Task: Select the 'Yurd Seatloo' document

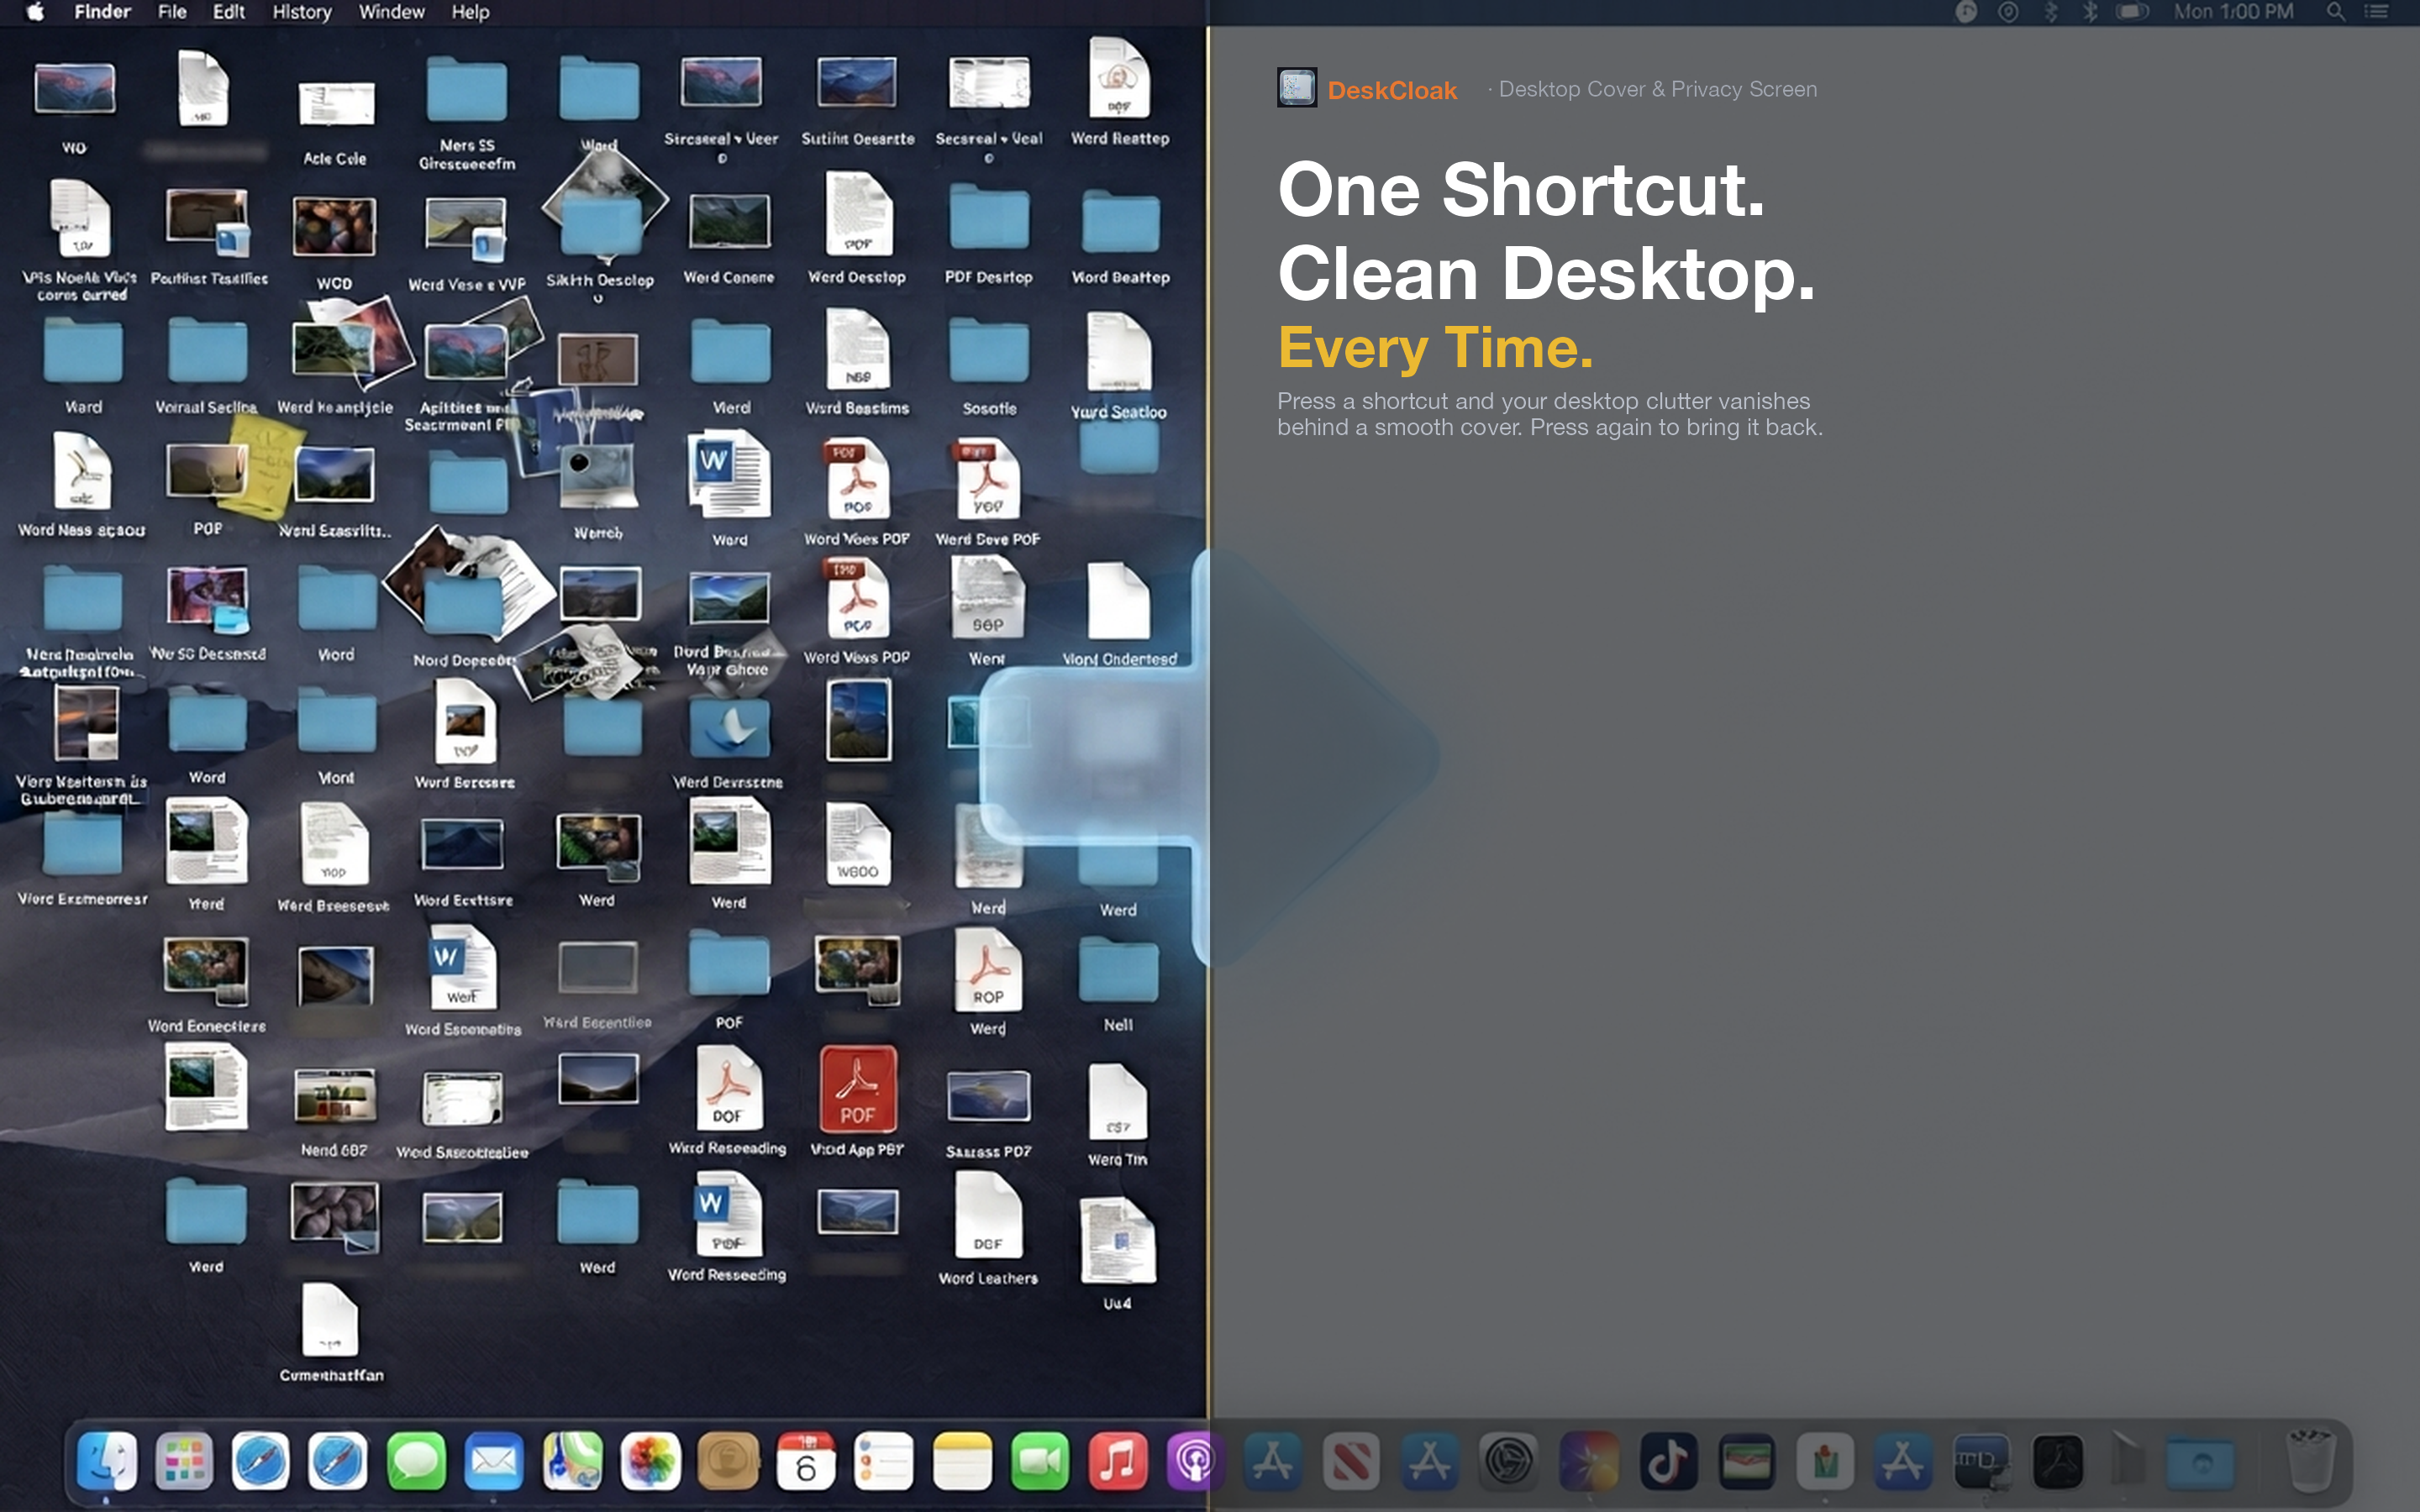Action: pos(1118,351)
